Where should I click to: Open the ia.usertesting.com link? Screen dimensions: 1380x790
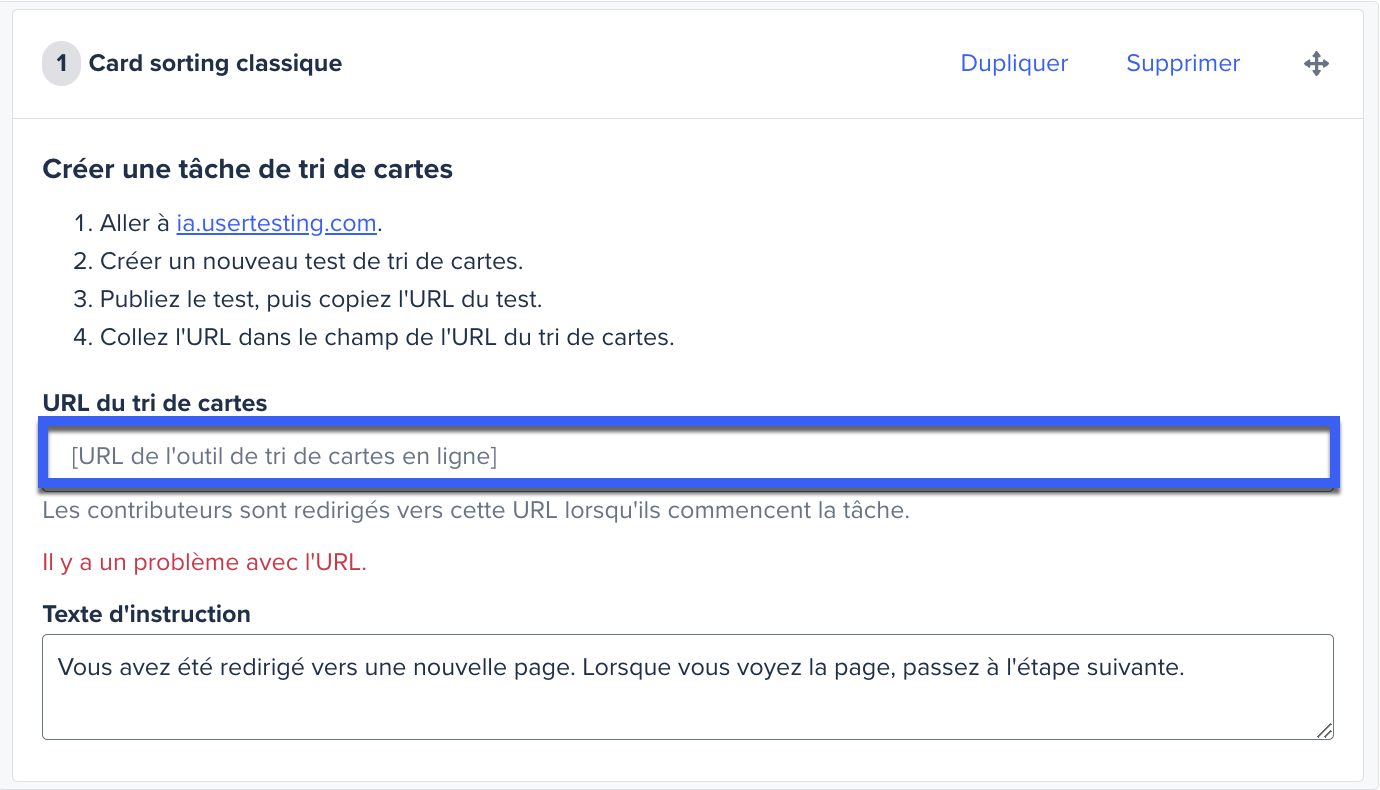[x=276, y=223]
